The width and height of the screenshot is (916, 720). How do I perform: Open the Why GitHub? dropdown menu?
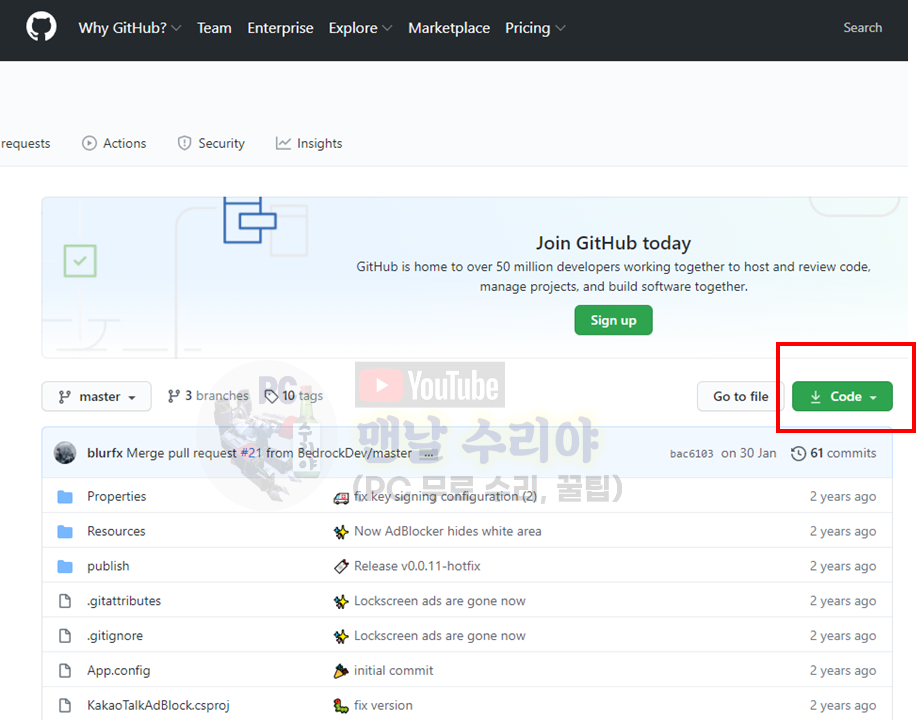point(130,28)
